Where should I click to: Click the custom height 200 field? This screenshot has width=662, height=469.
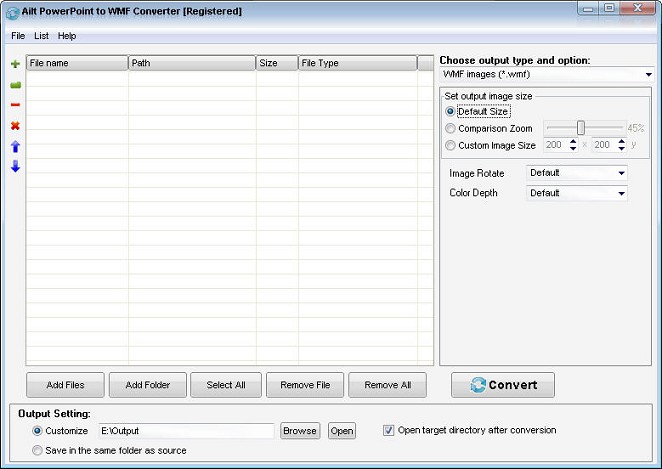[x=605, y=145]
